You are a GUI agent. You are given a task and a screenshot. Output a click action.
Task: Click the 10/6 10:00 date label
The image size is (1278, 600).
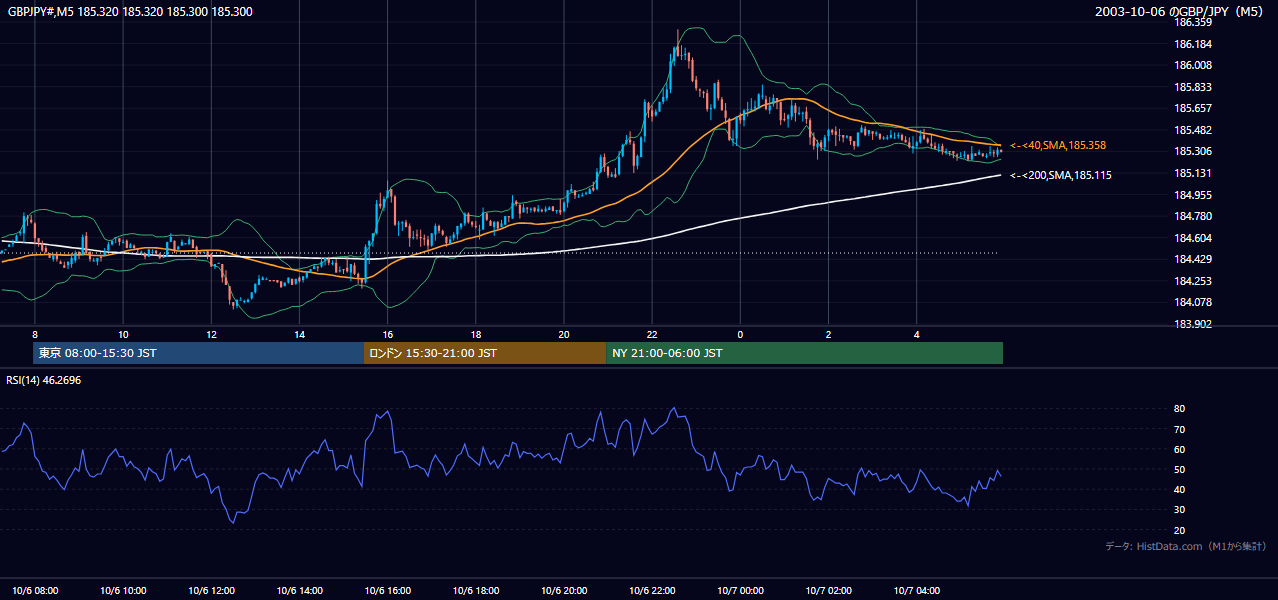[x=123, y=591]
